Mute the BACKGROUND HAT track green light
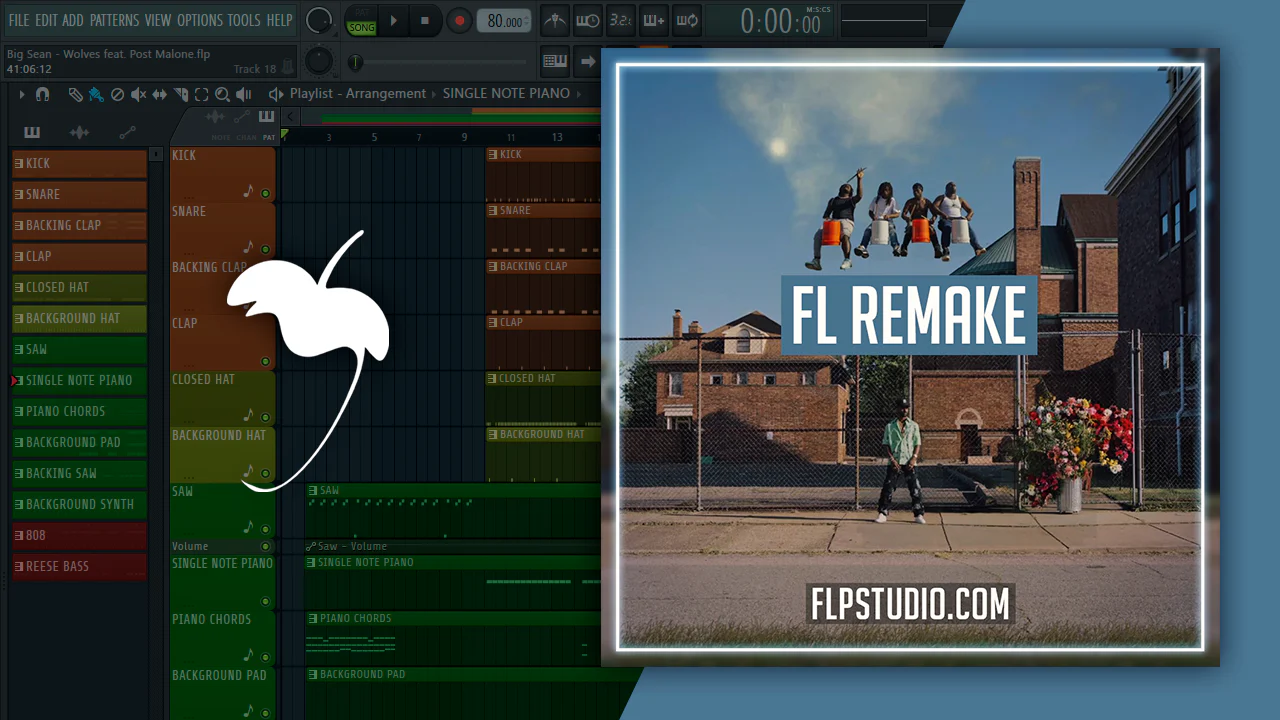This screenshot has width=1280, height=720. (265, 473)
